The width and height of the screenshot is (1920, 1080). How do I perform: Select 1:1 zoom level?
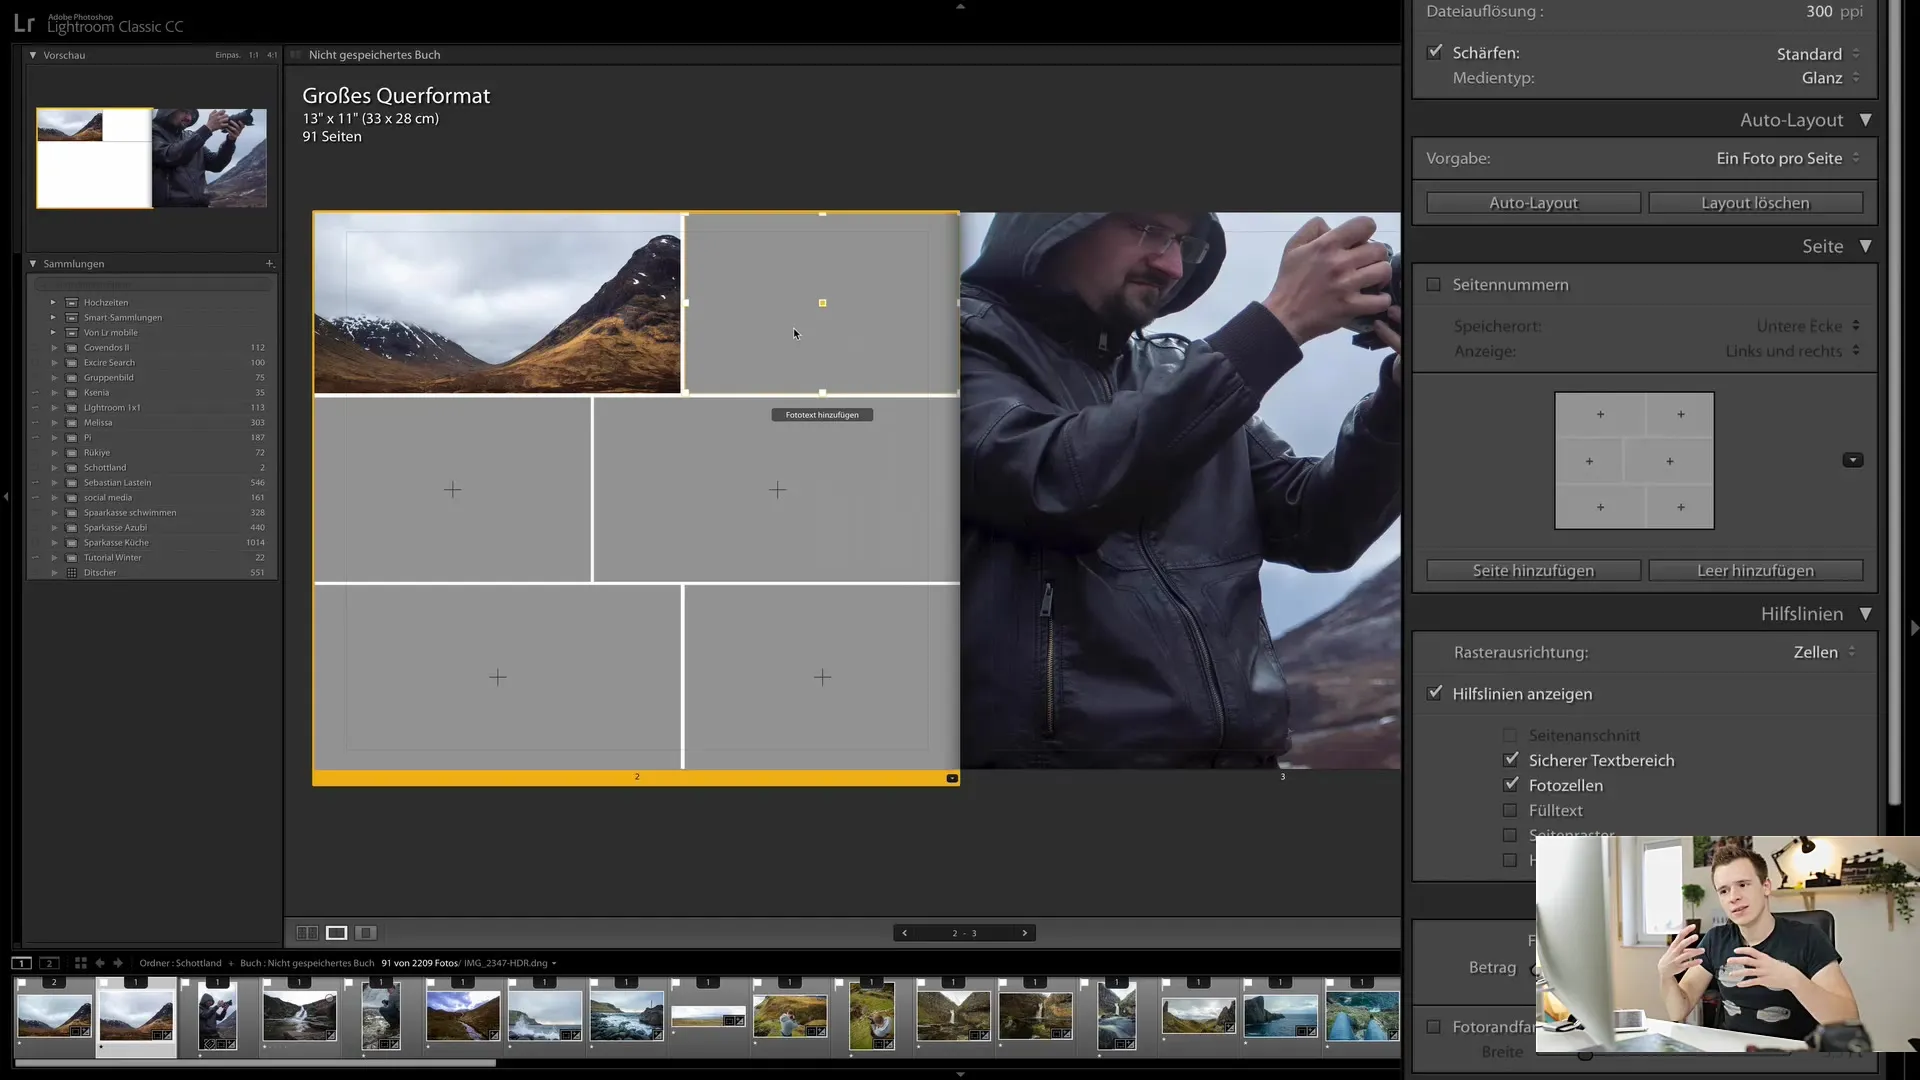pyautogui.click(x=254, y=55)
